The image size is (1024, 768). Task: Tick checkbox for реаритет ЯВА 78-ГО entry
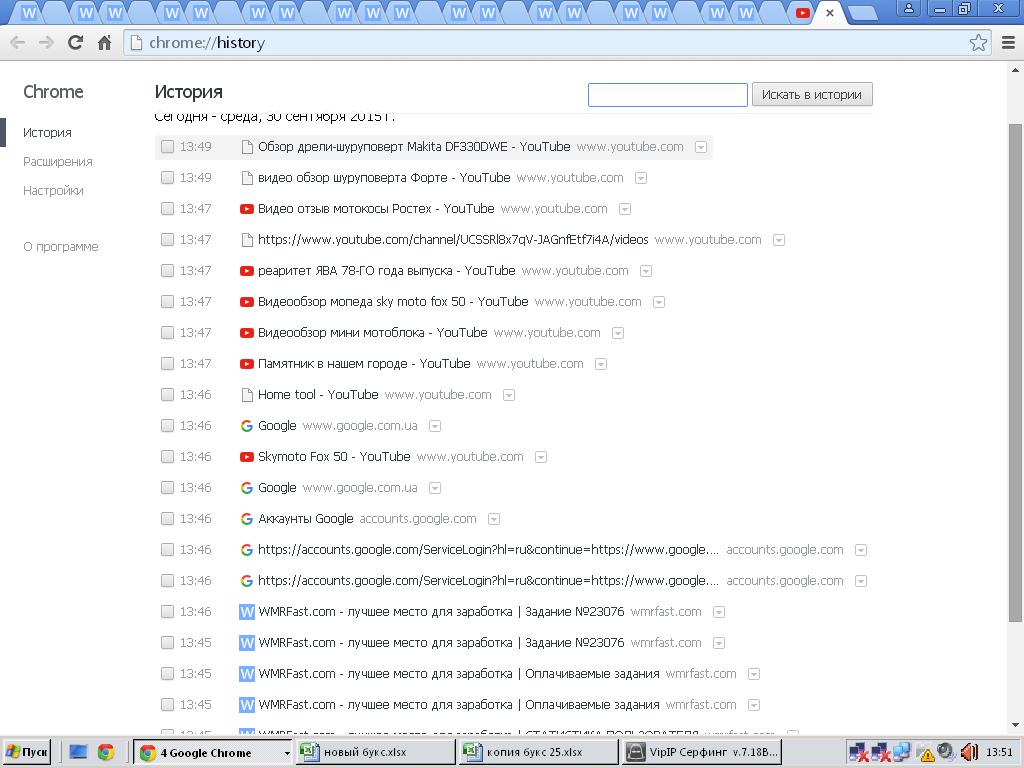pos(167,271)
